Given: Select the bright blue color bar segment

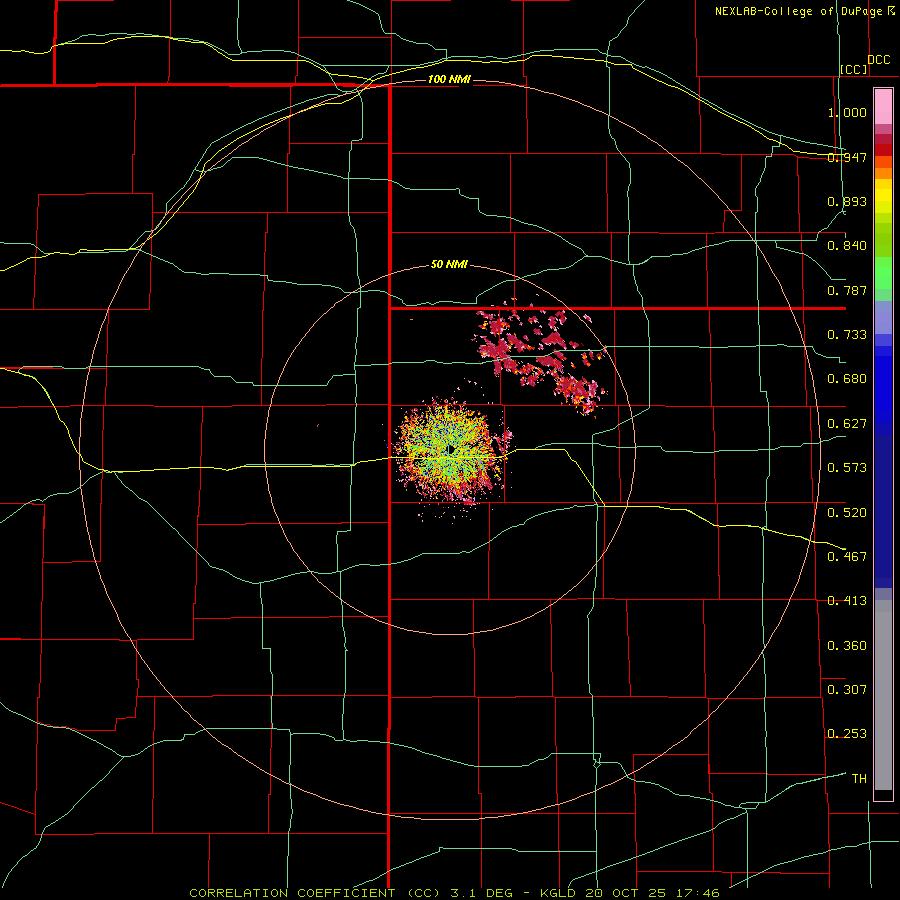Looking at the screenshot, I should tap(883, 390).
